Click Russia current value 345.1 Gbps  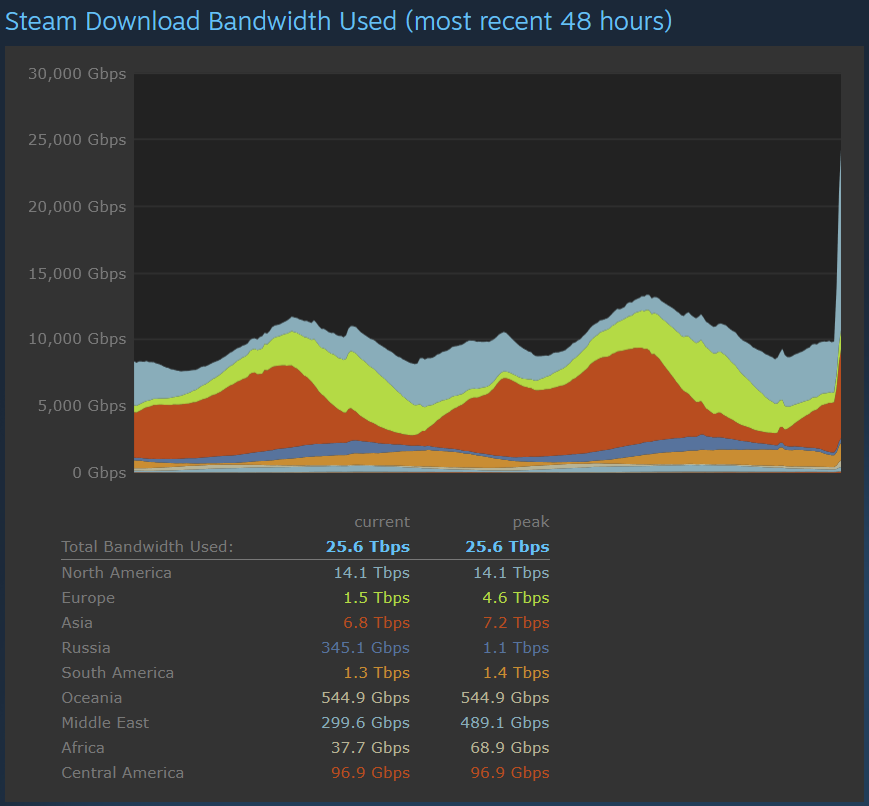(x=365, y=647)
